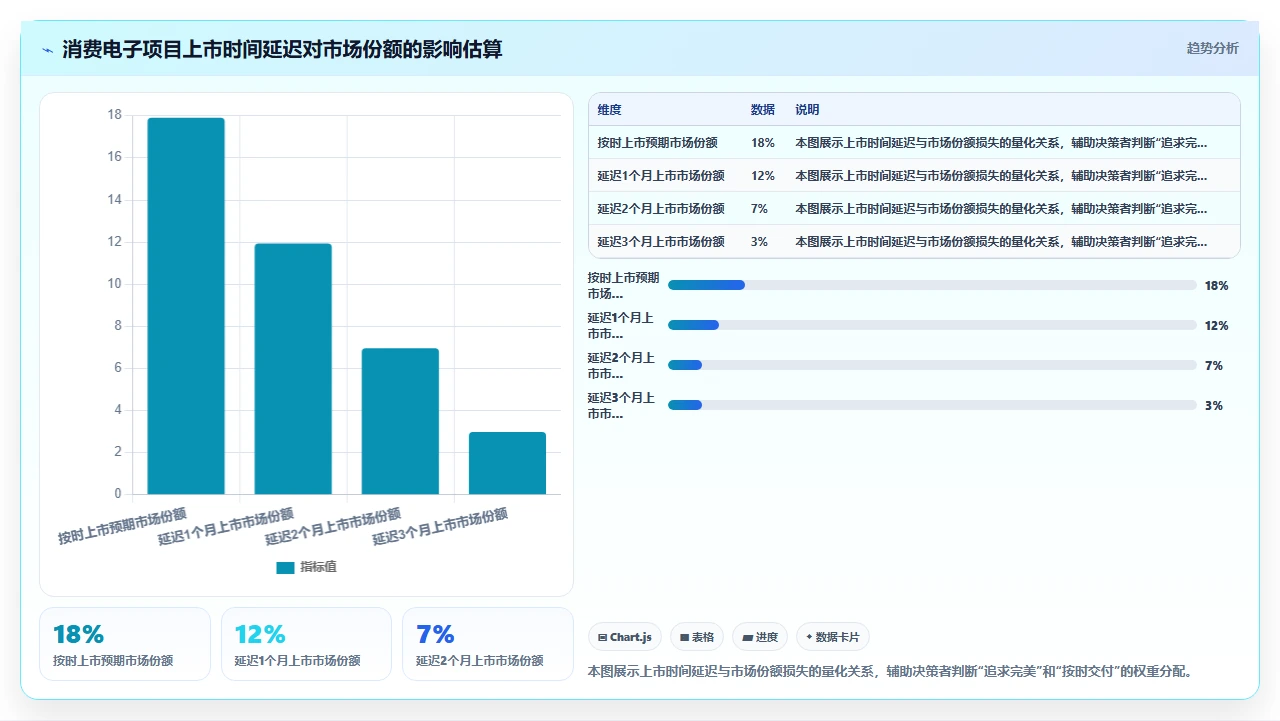Click the 12% value in the table
The image size is (1280, 721).
(x=763, y=176)
